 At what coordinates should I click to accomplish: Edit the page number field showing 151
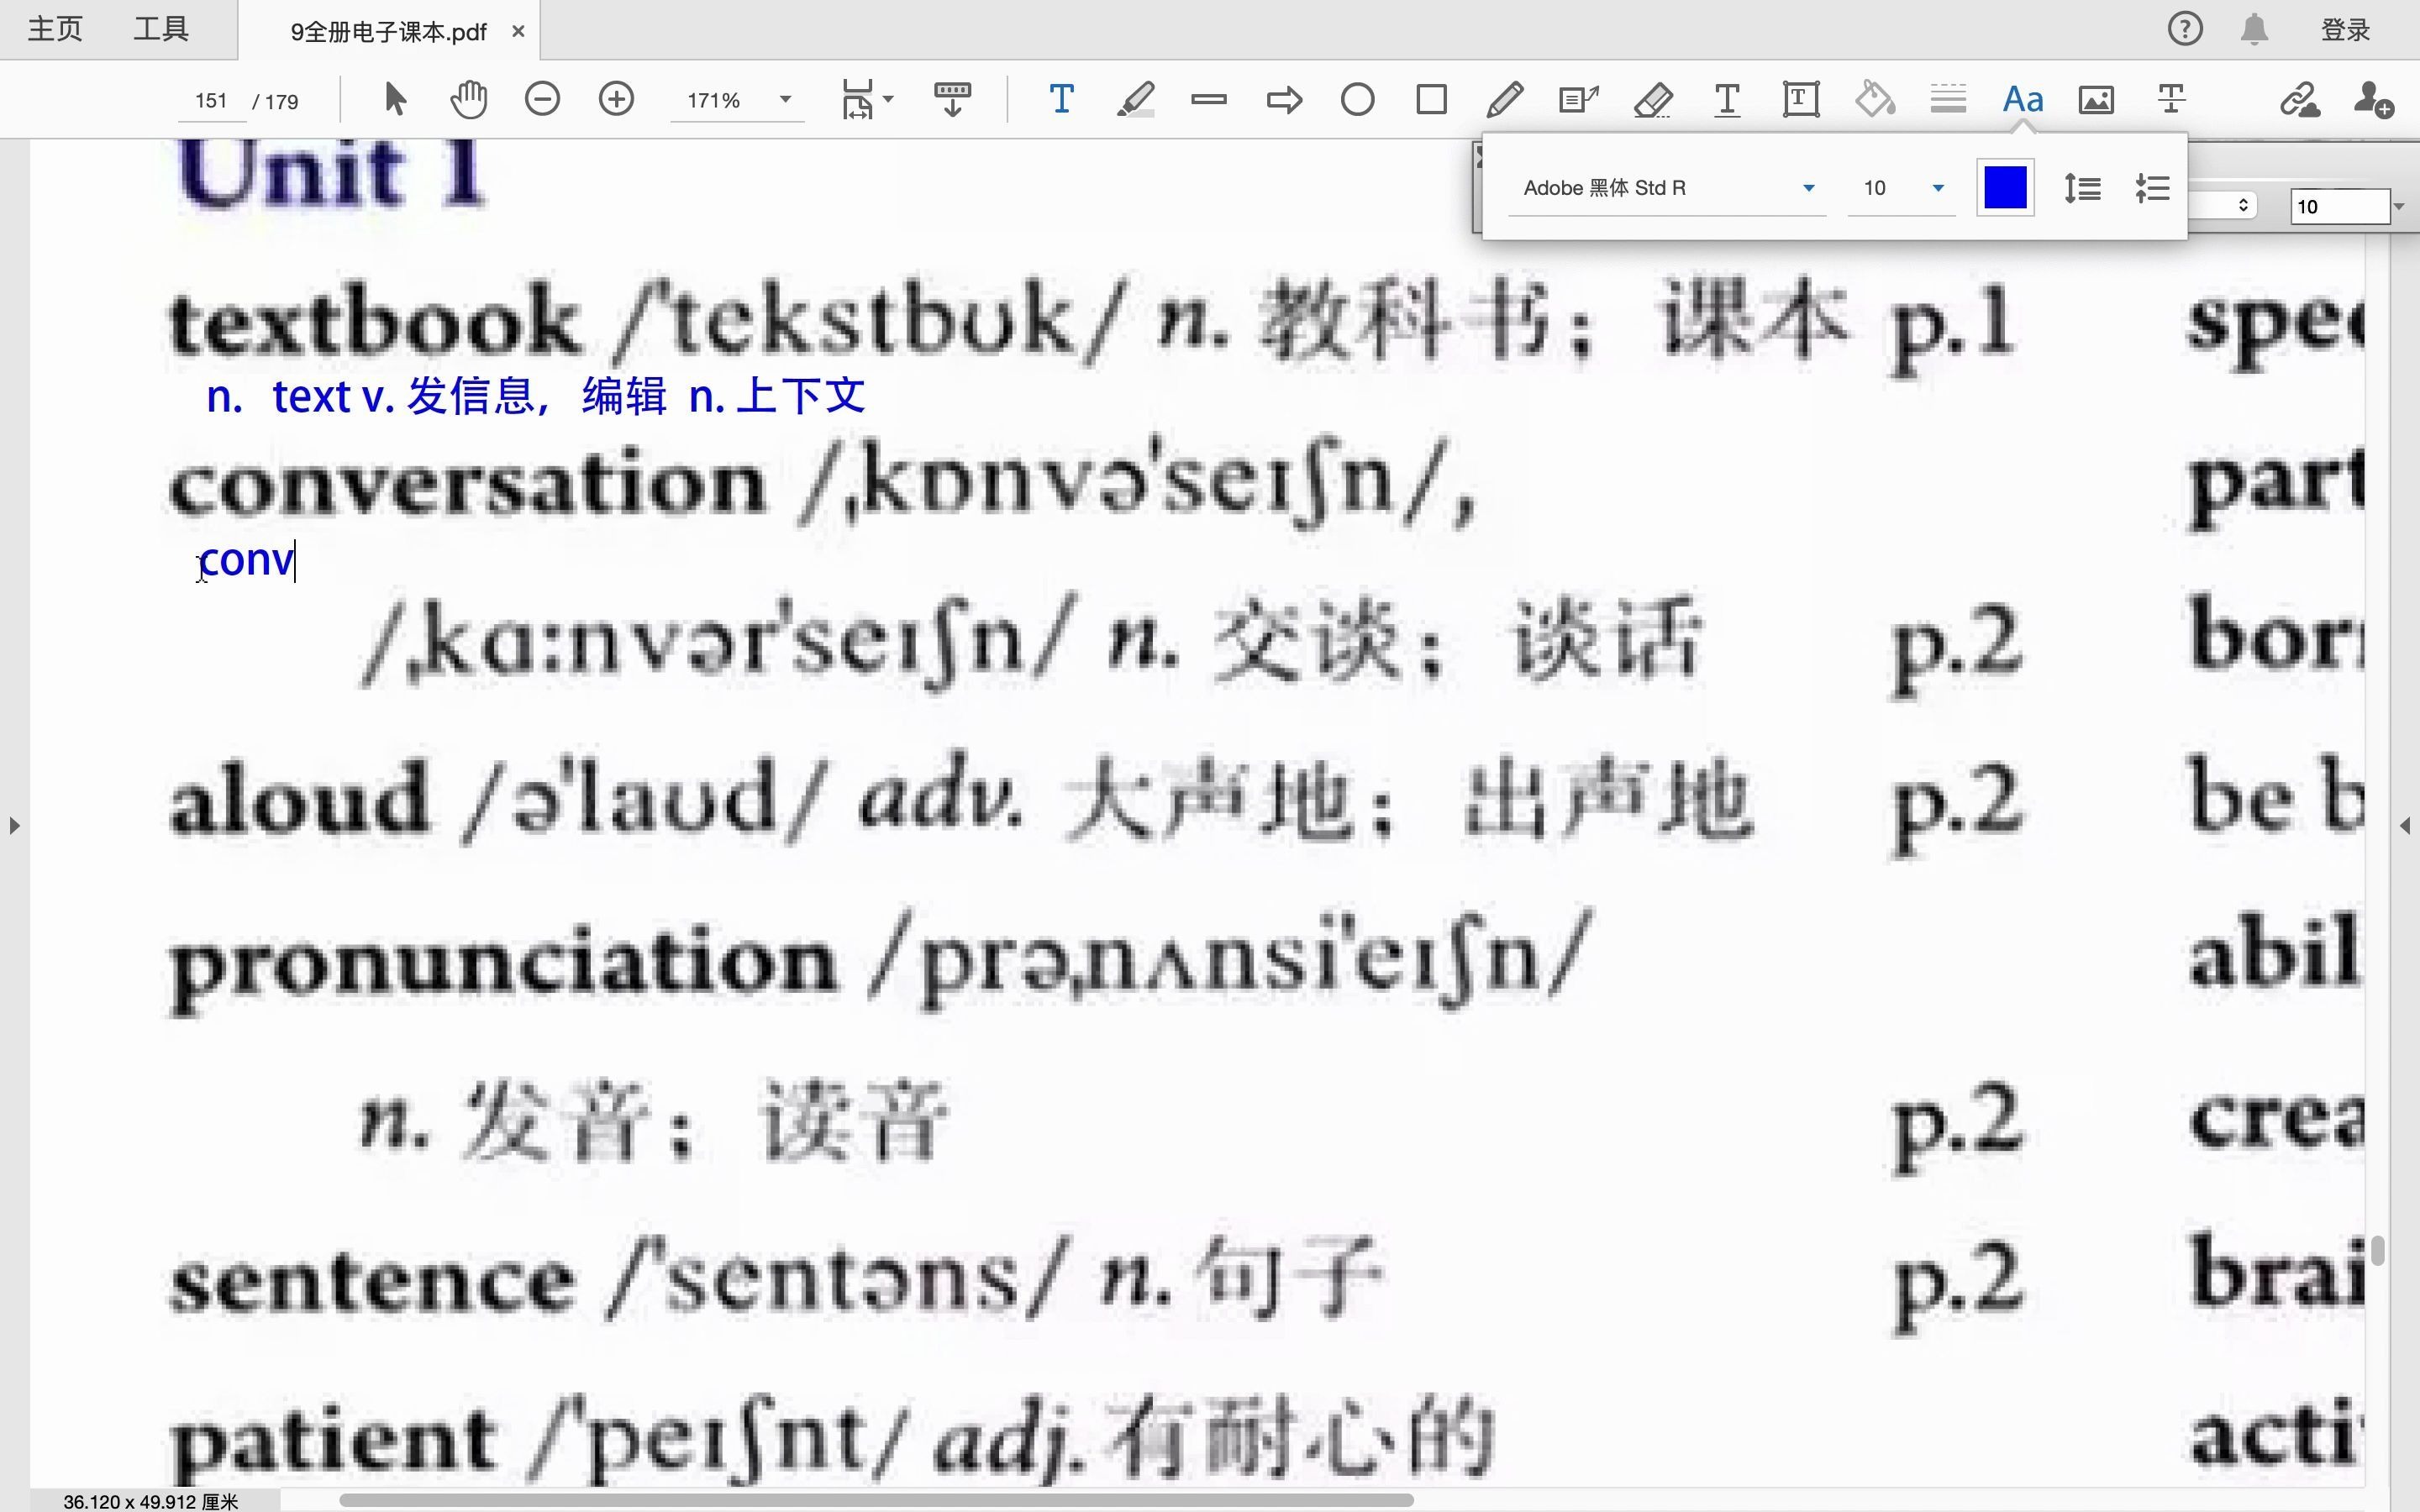coord(211,99)
